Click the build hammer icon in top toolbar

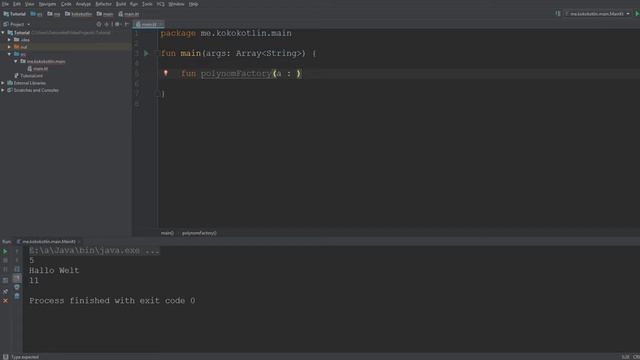[x=558, y=14]
